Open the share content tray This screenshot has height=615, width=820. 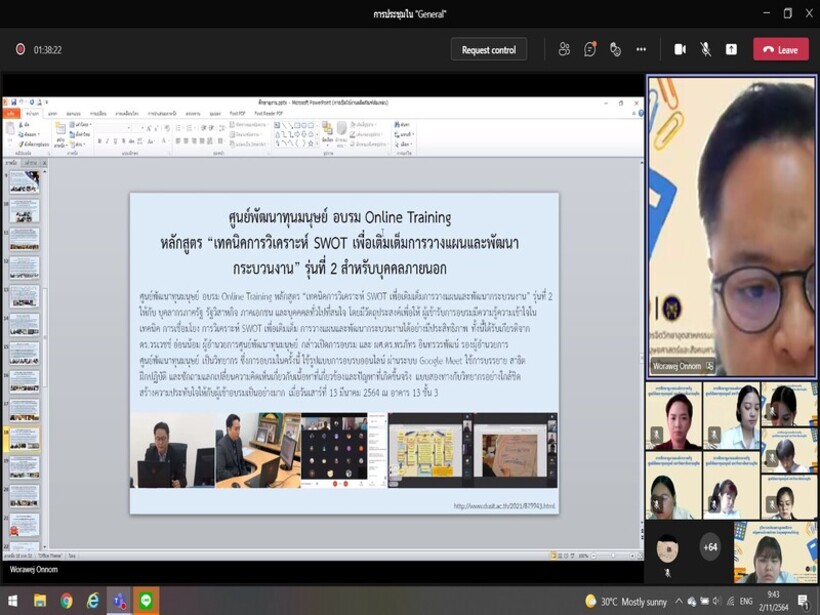pos(731,50)
